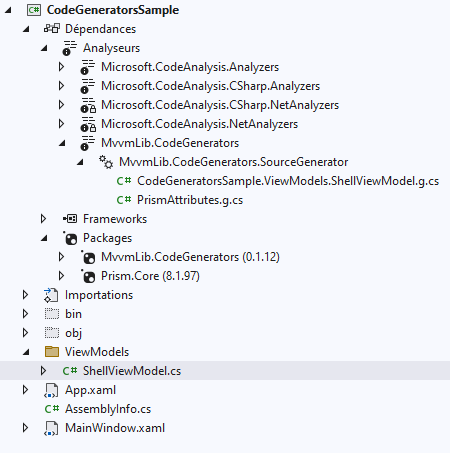Select Prism.Core (8.1.97) text
Screen dimensions: 450x453
150,276
